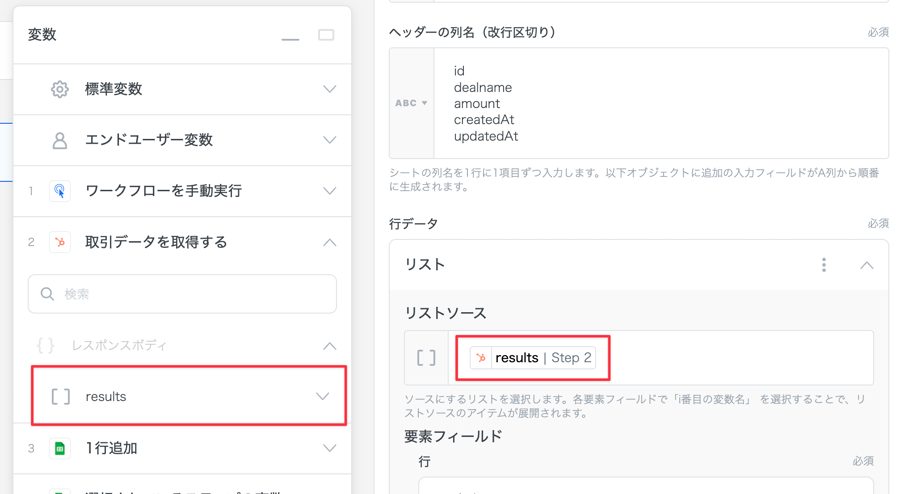900x494 pixels.
Task: Click the header column names text area
Action: (660, 103)
